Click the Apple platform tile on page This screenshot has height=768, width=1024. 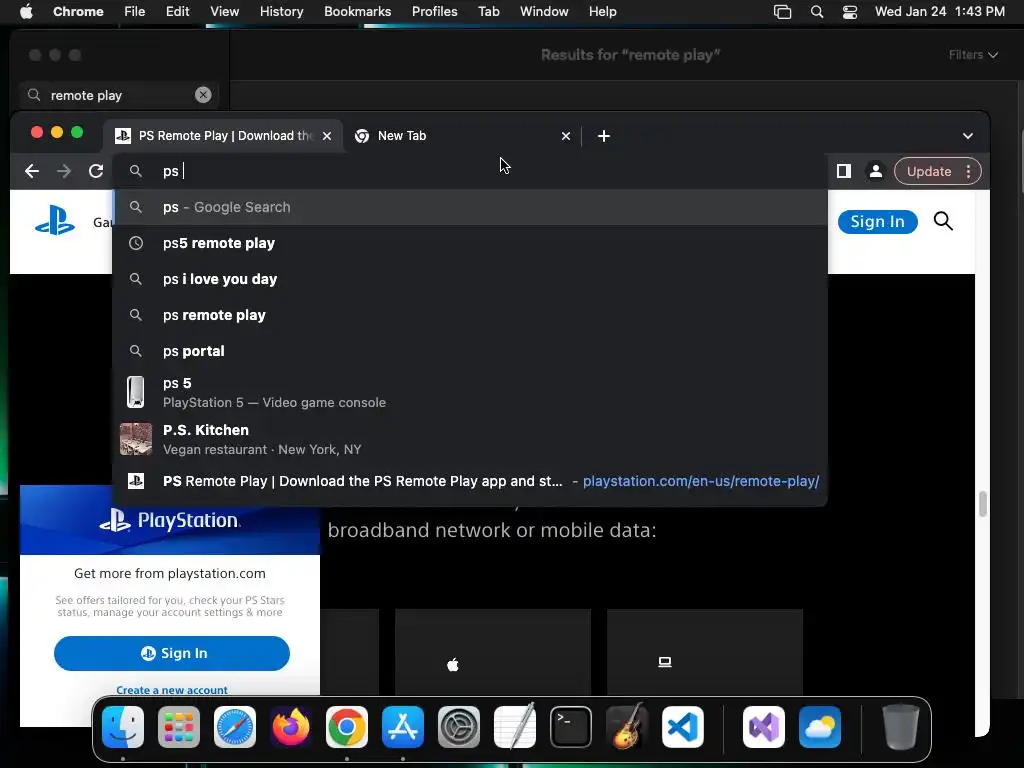click(493, 652)
